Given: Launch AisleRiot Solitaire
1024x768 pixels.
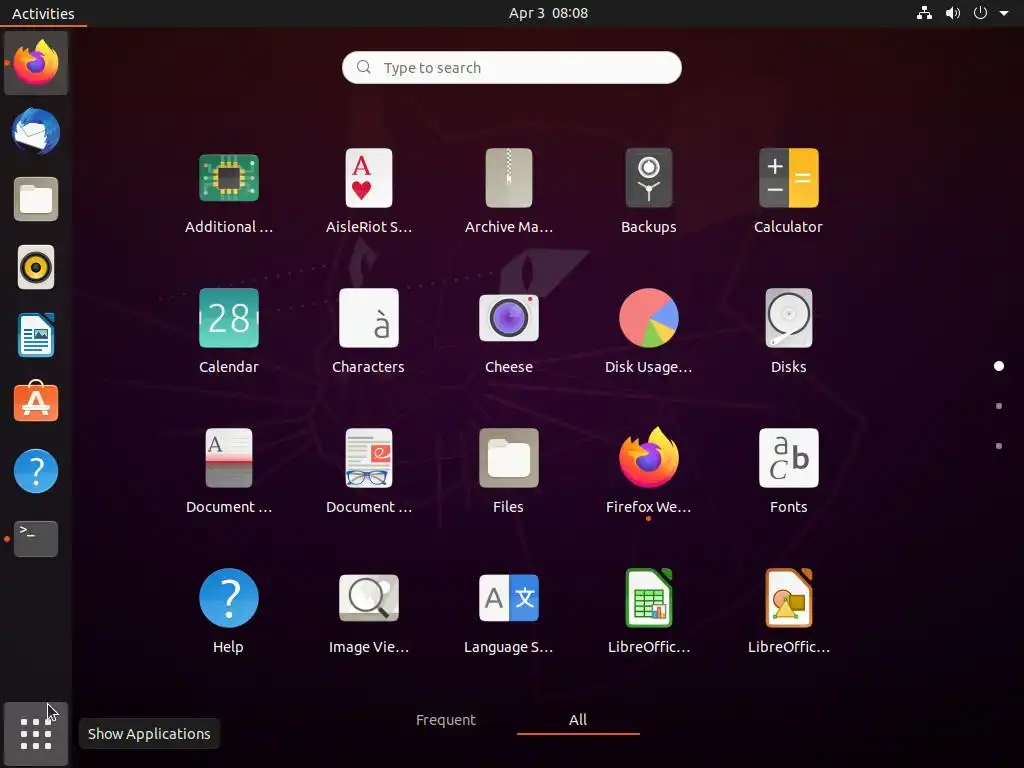Looking at the screenshot, I should pyautogui.click(x=368, y=190).
